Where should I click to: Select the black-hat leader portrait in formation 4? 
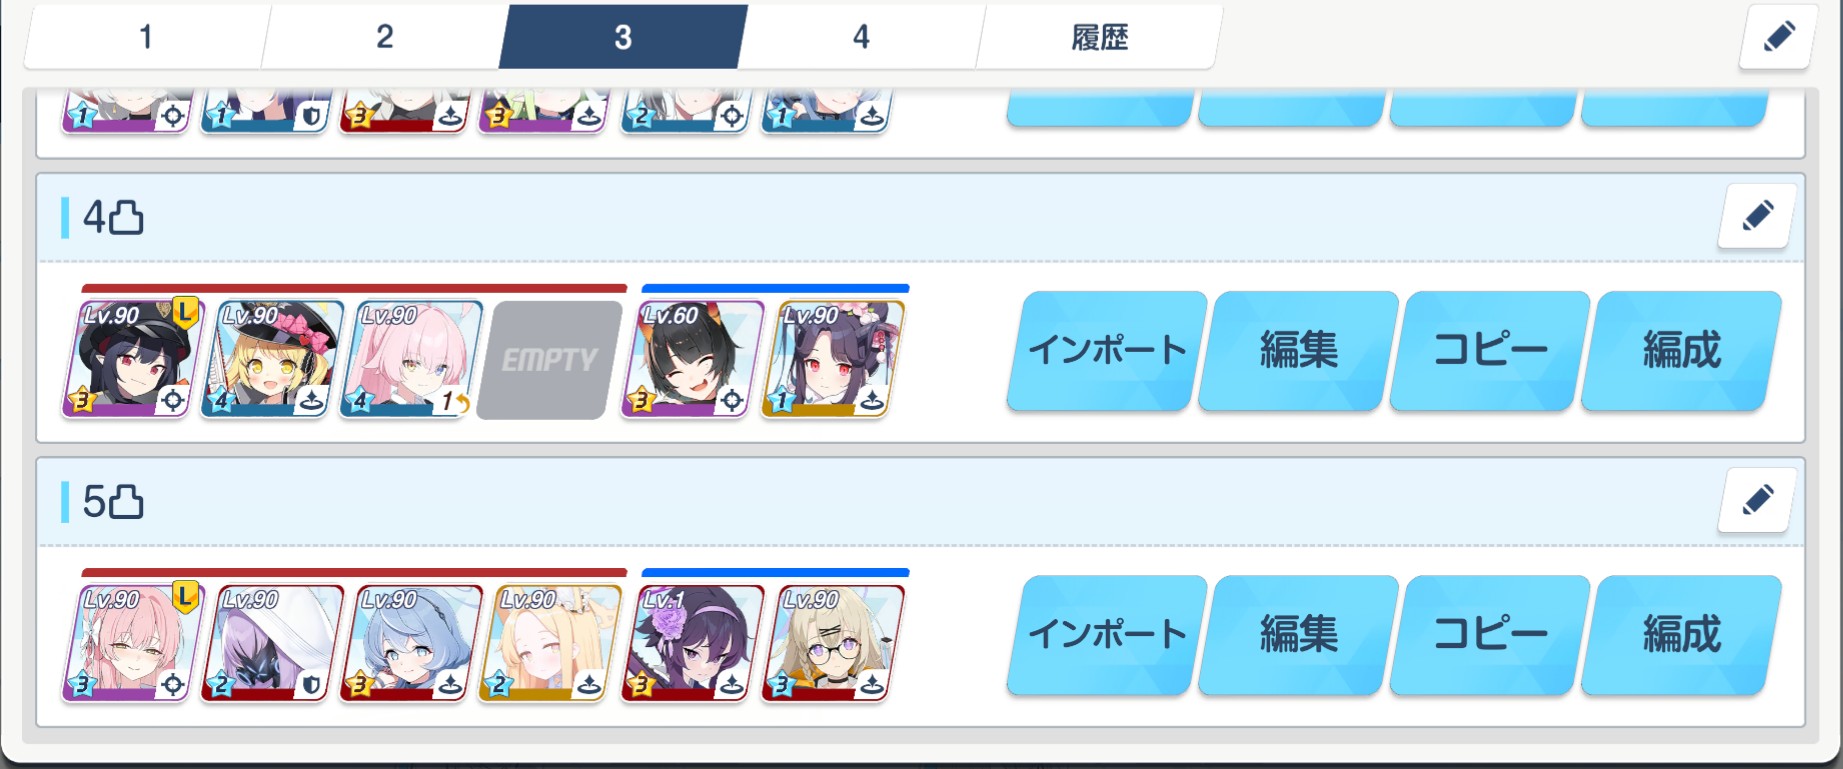(x=132, y=359)
